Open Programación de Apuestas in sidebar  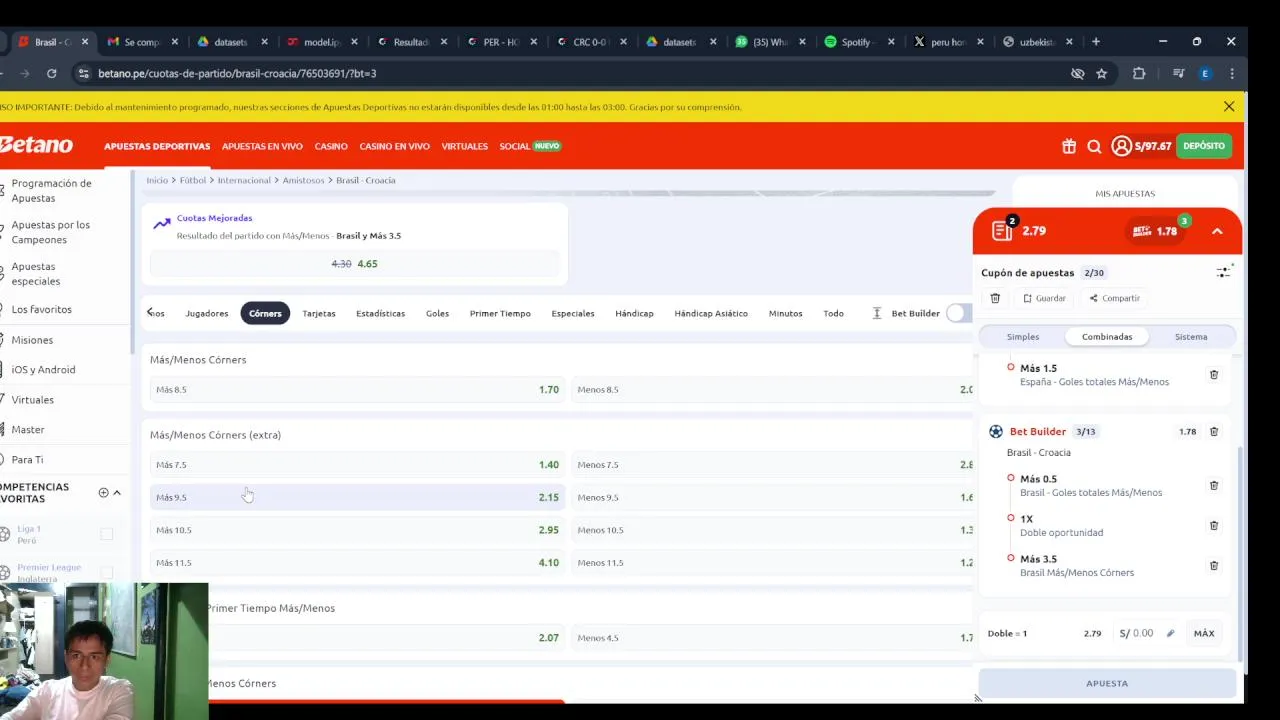51,190
